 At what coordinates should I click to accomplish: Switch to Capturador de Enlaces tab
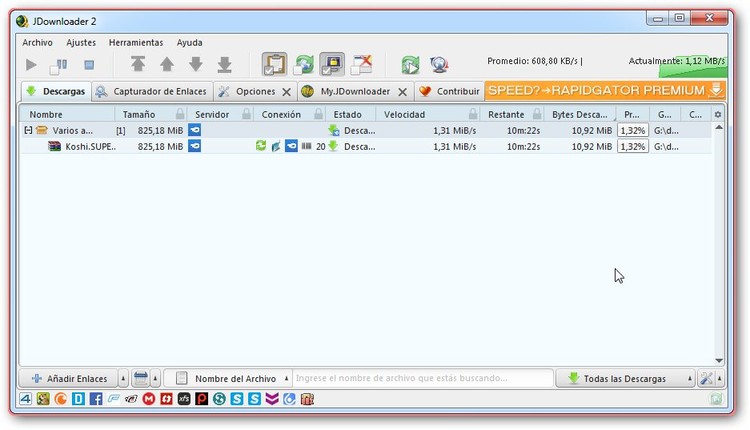tap(152, 91)
